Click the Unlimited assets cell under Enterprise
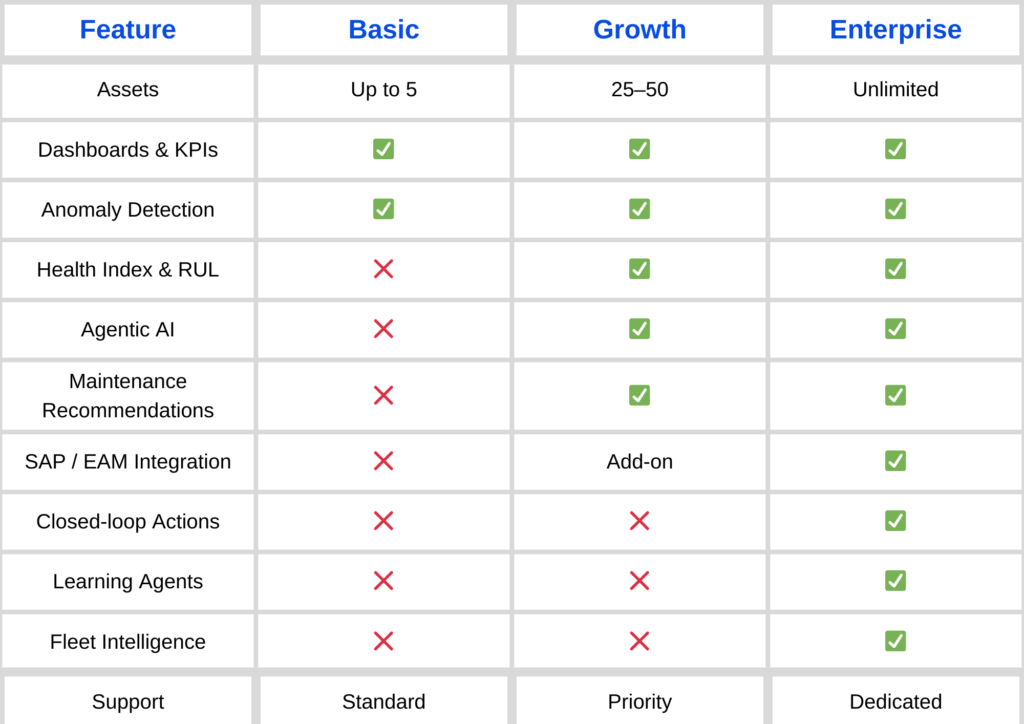This screenshot has width=1024, height=724. [x=895, y=89]
